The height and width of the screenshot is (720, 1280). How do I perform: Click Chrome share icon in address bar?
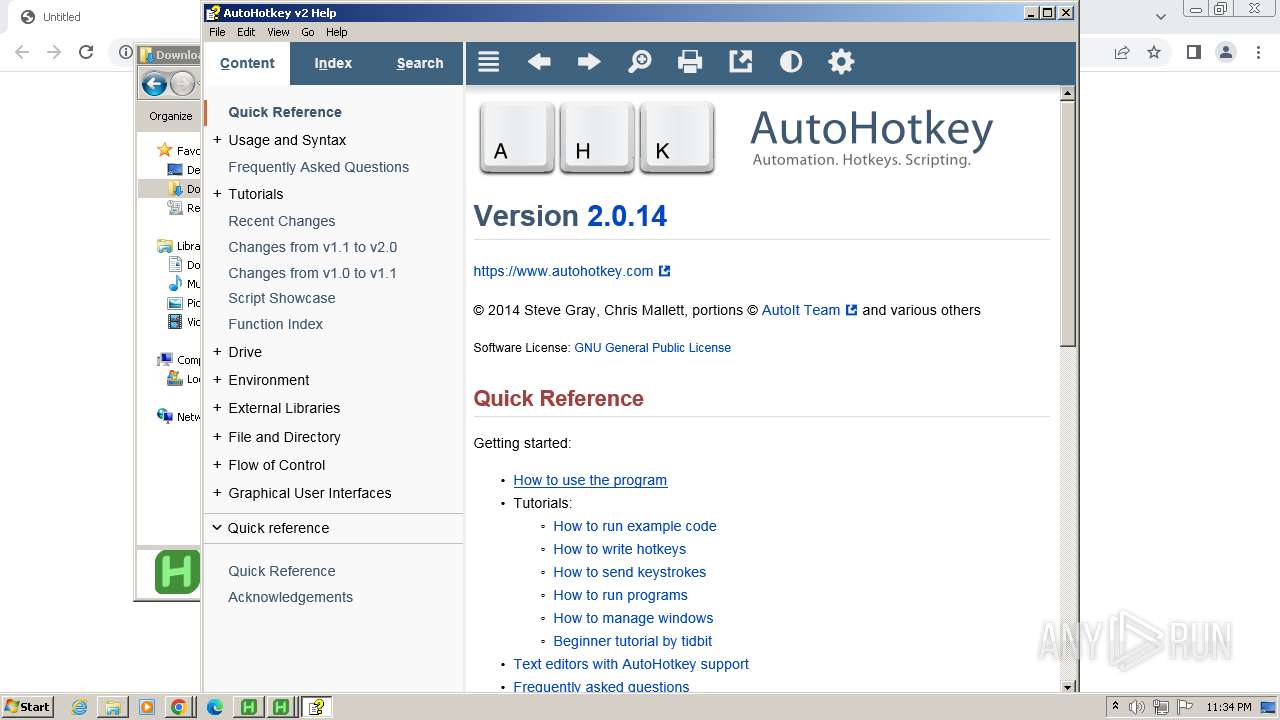(x=1122, y=52)
